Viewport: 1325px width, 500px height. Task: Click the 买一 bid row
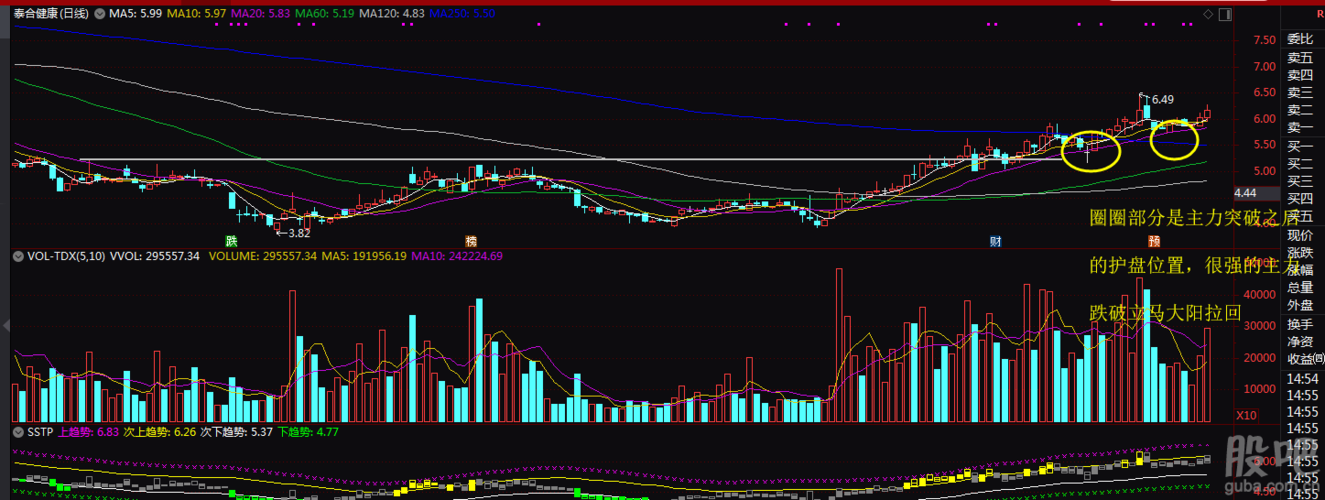point(1299,146)
